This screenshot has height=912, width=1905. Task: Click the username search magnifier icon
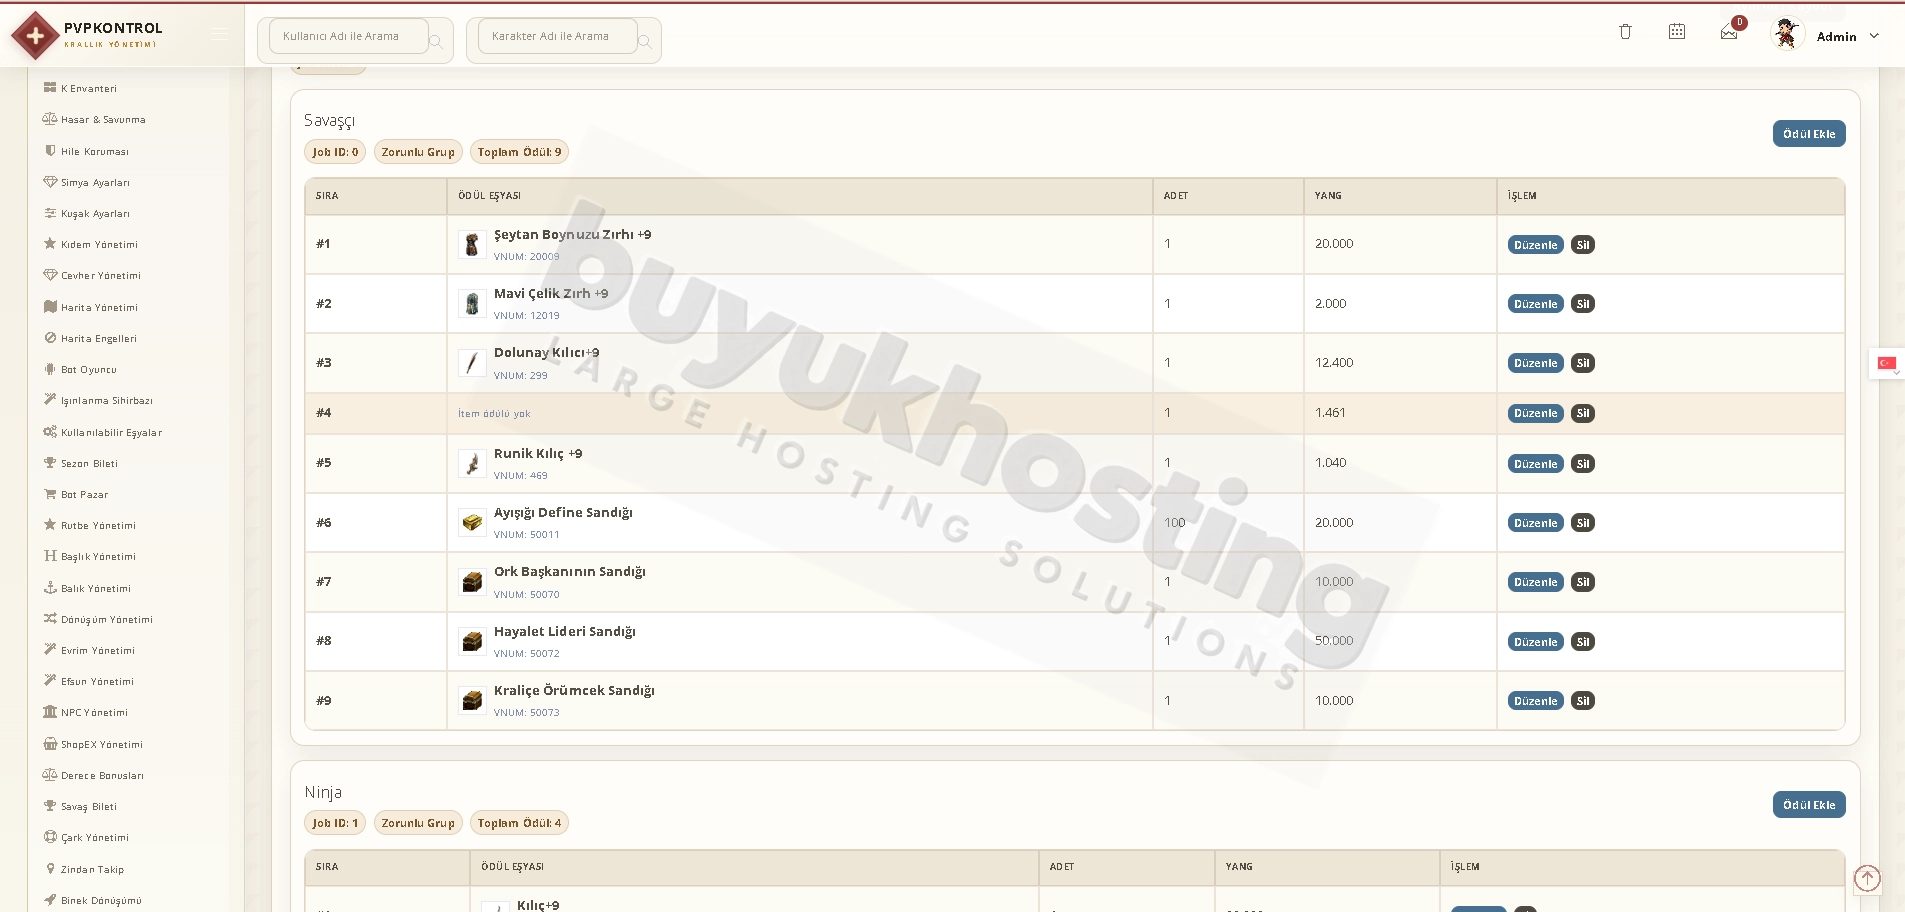point(436,41)
